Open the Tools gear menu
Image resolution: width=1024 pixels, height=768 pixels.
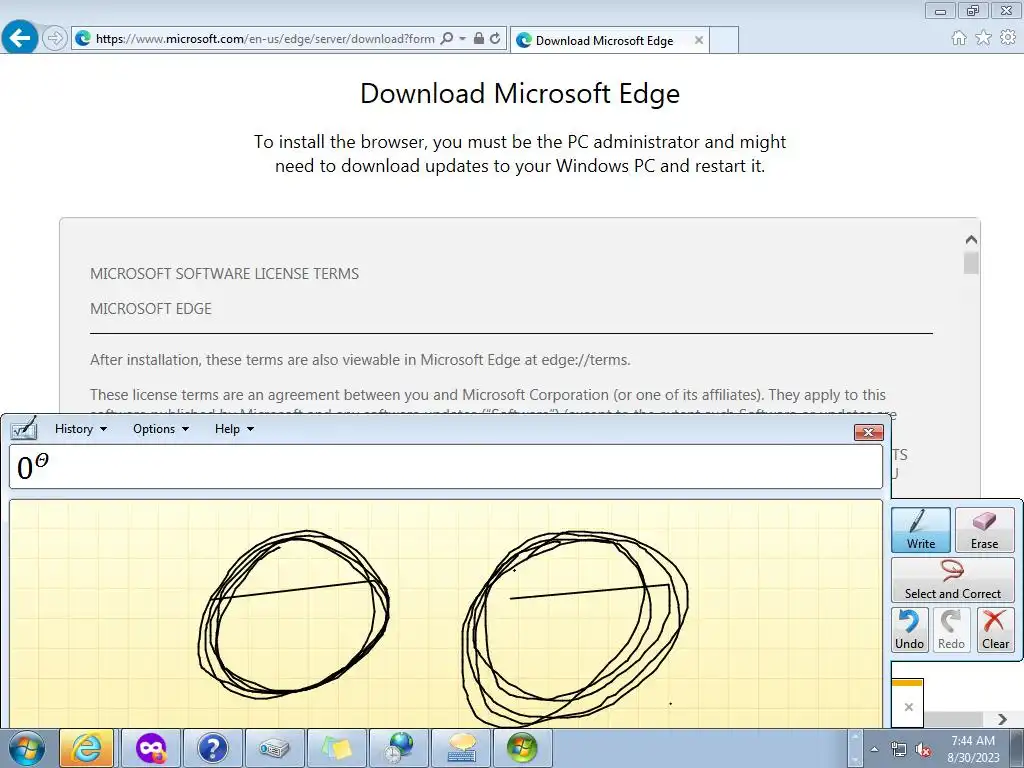tap(1008, 38)
